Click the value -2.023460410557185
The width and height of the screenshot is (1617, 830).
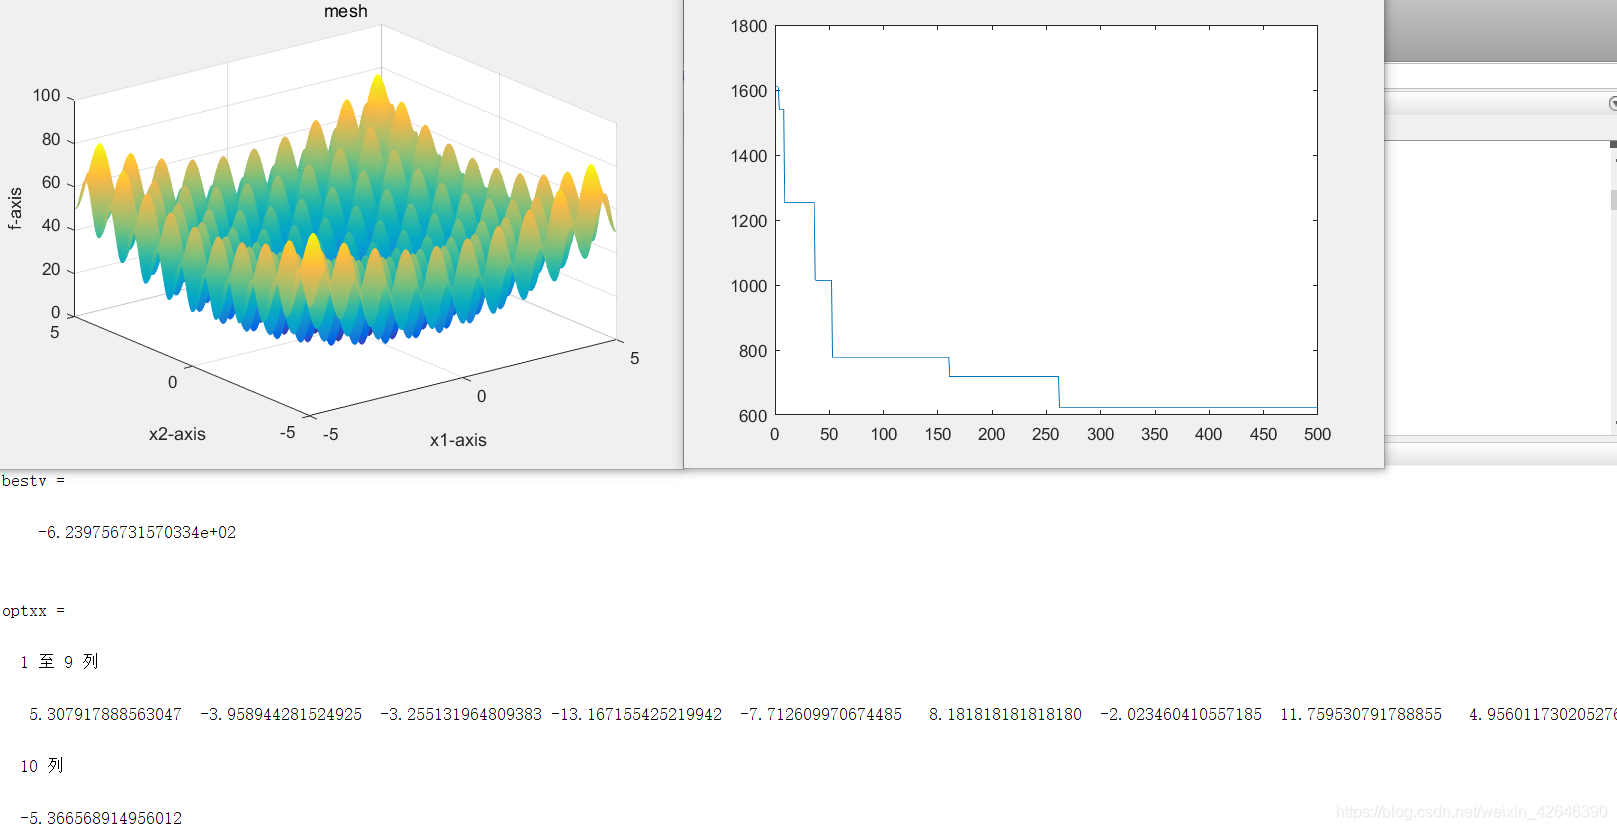tap(1181, 715)
